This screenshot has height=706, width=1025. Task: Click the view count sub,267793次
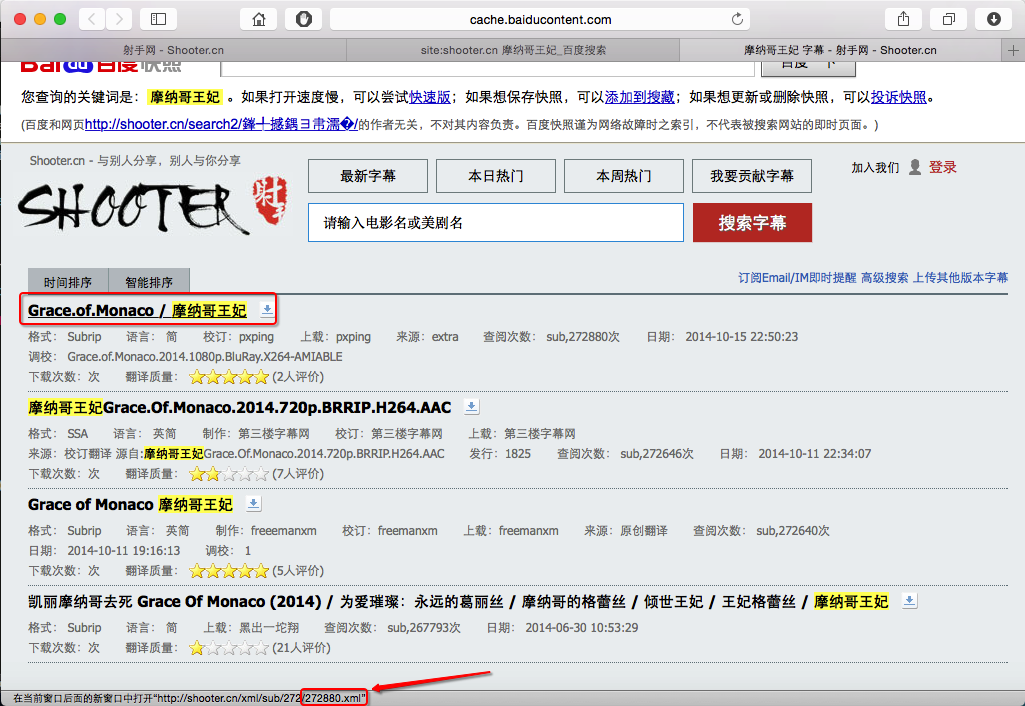424,628
